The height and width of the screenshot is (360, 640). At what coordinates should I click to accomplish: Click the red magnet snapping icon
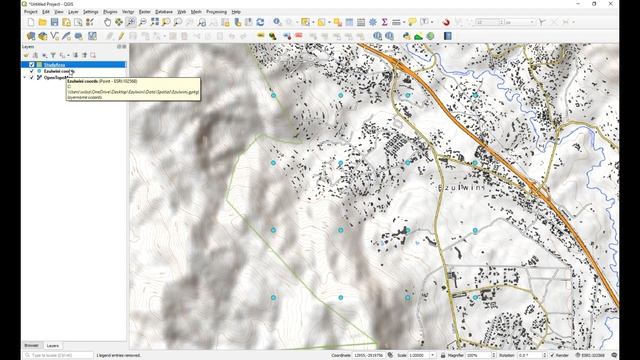(446, 22)
